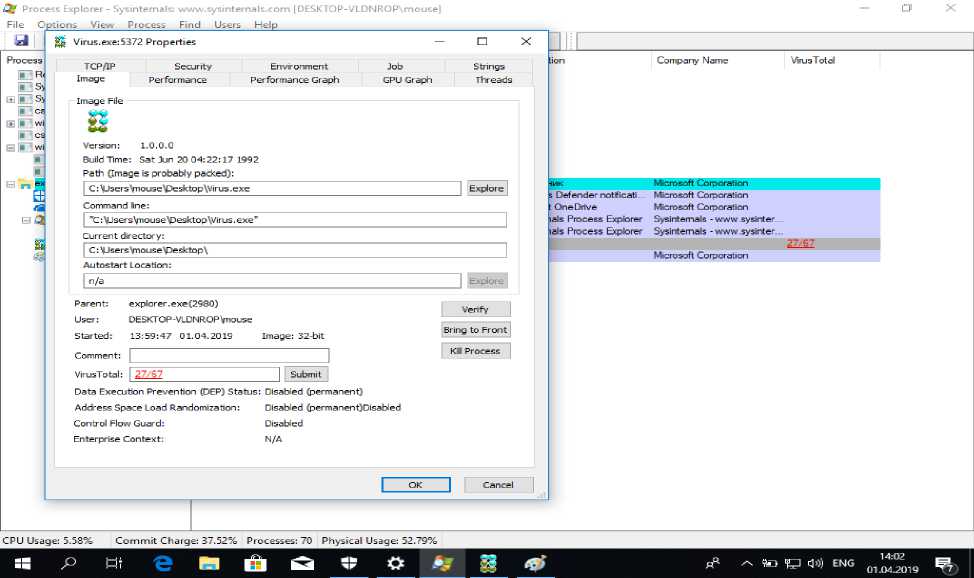
Task: Open the Users menu
Action: pos(227,24)
